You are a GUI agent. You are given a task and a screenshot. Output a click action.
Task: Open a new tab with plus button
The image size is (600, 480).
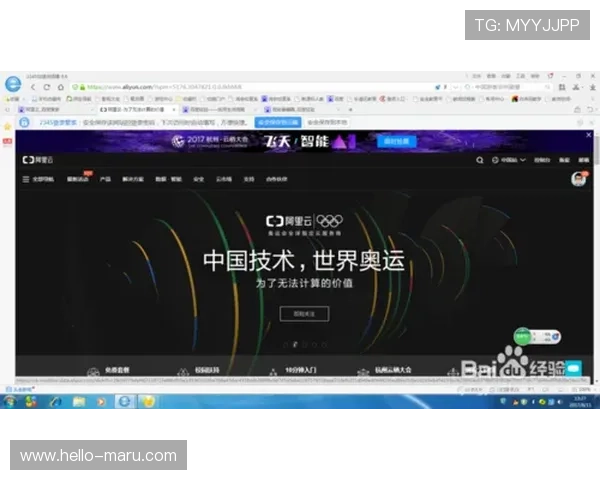pos(351,109)
